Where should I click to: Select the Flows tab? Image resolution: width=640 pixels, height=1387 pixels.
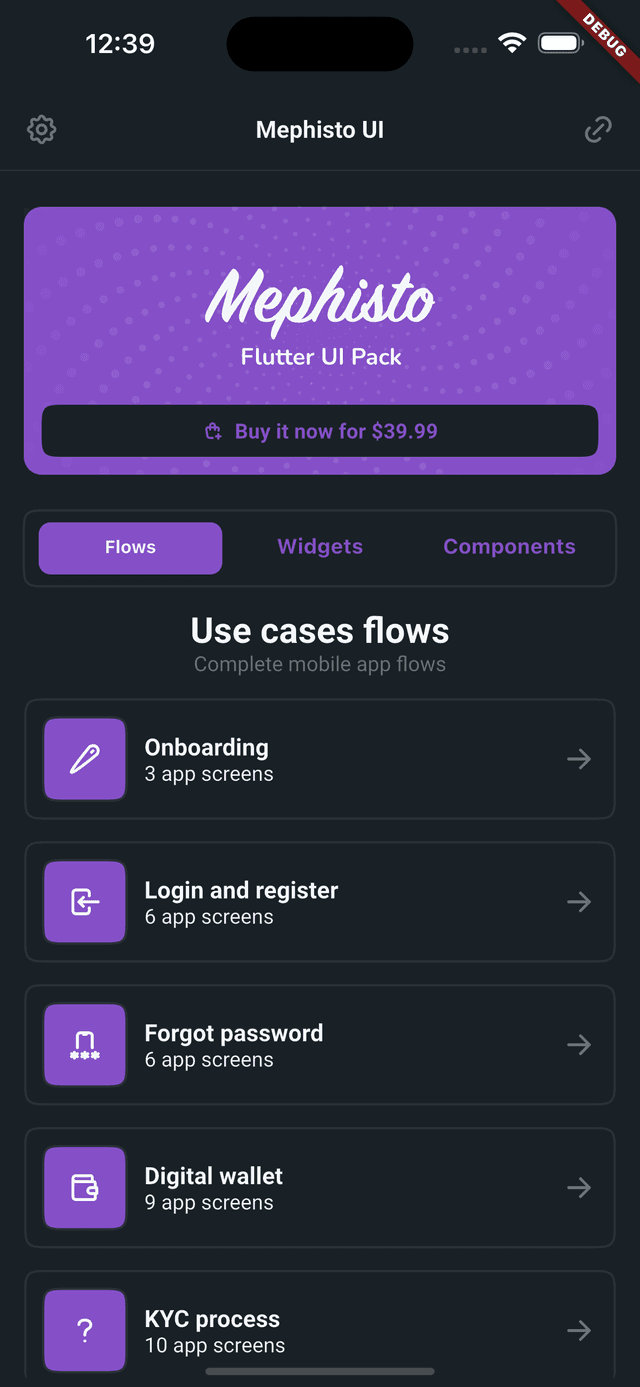(x=130, y=548)
